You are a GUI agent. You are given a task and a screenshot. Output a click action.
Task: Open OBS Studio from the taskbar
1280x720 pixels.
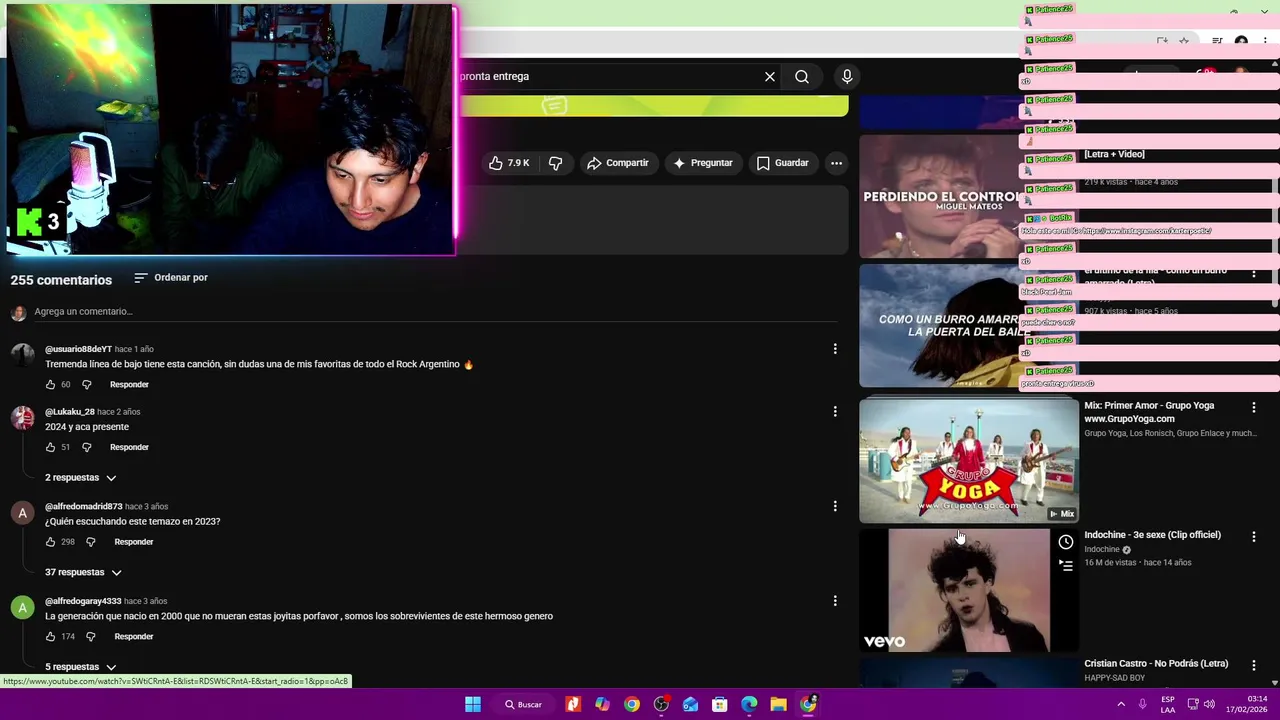[661, 704]
